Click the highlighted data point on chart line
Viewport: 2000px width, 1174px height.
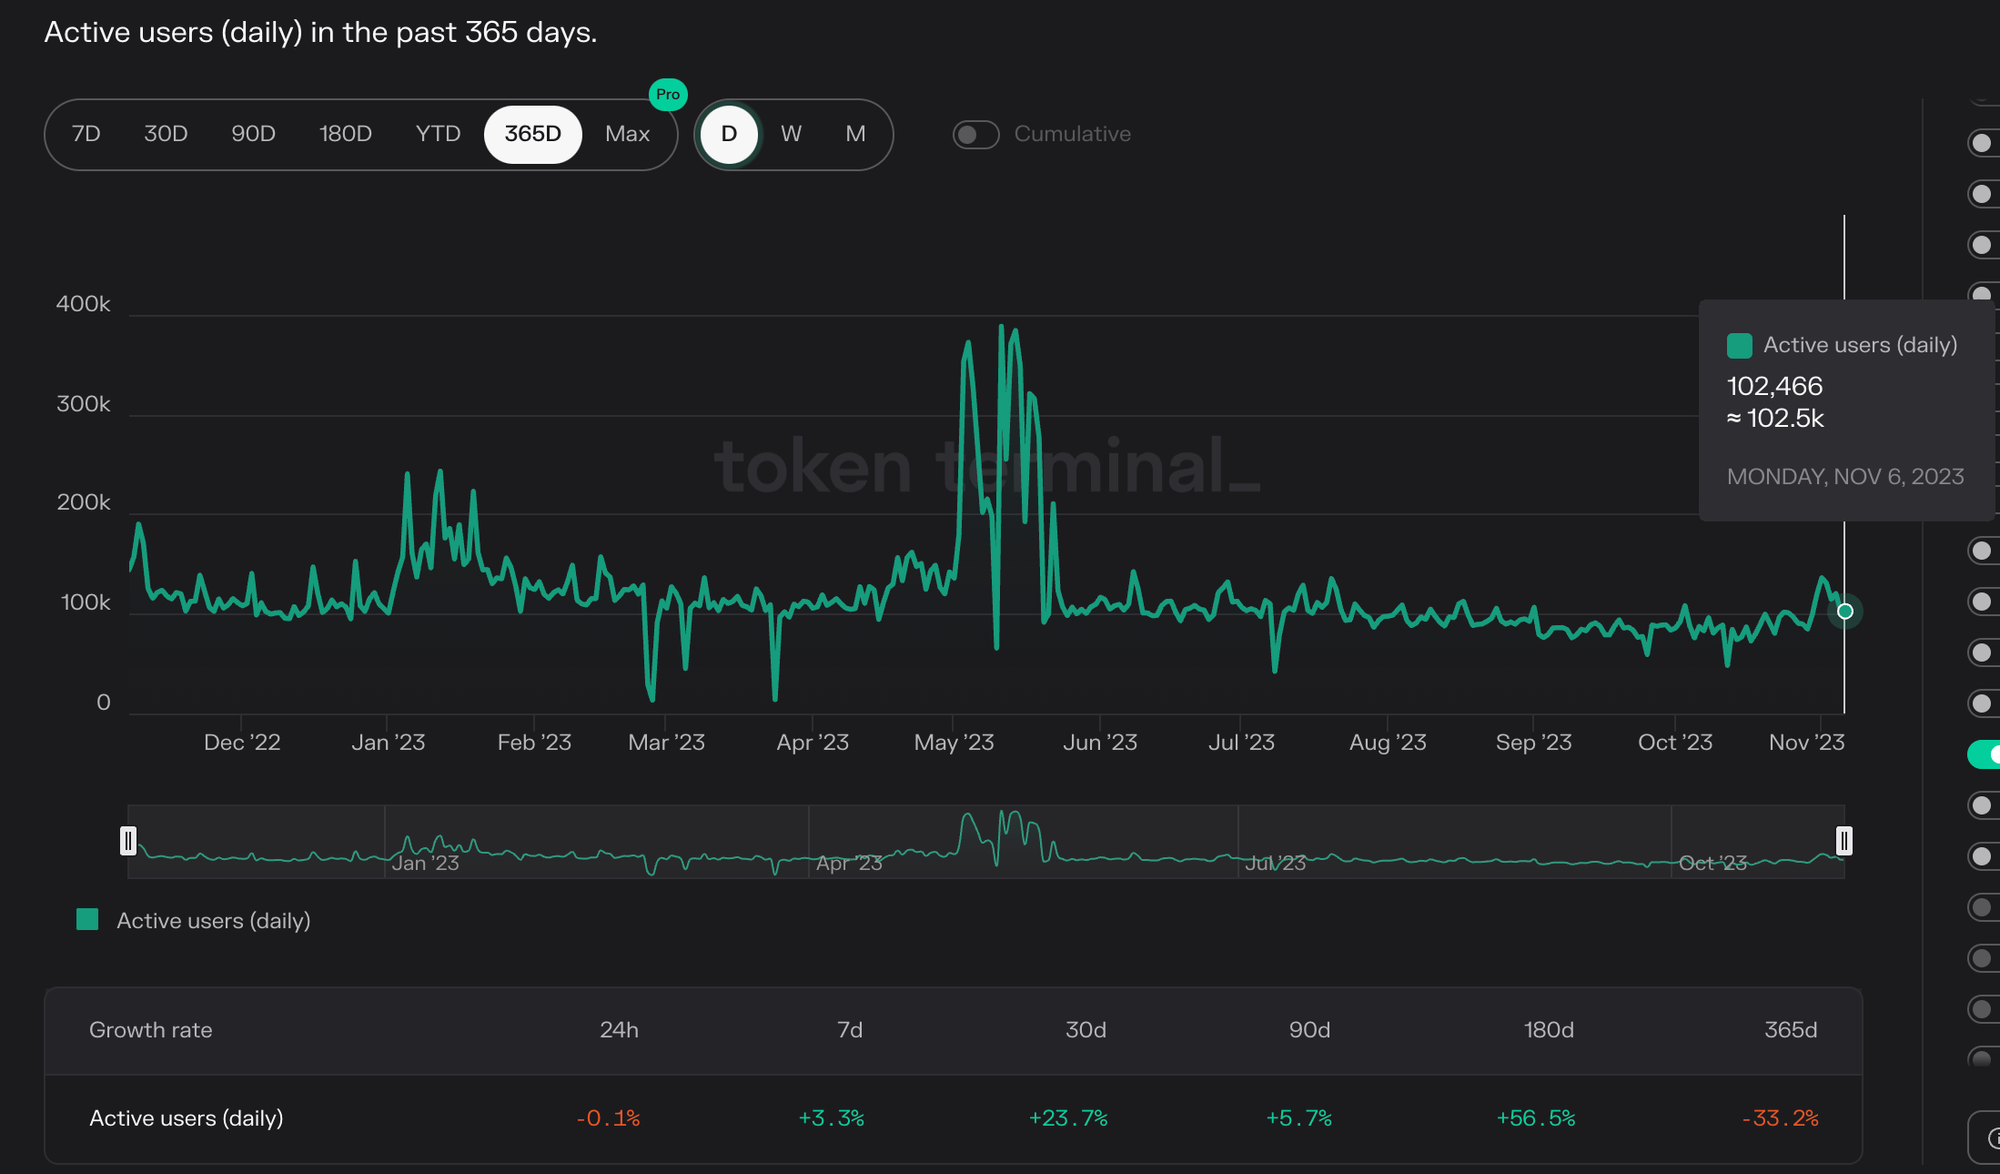tap(1845, 611)
